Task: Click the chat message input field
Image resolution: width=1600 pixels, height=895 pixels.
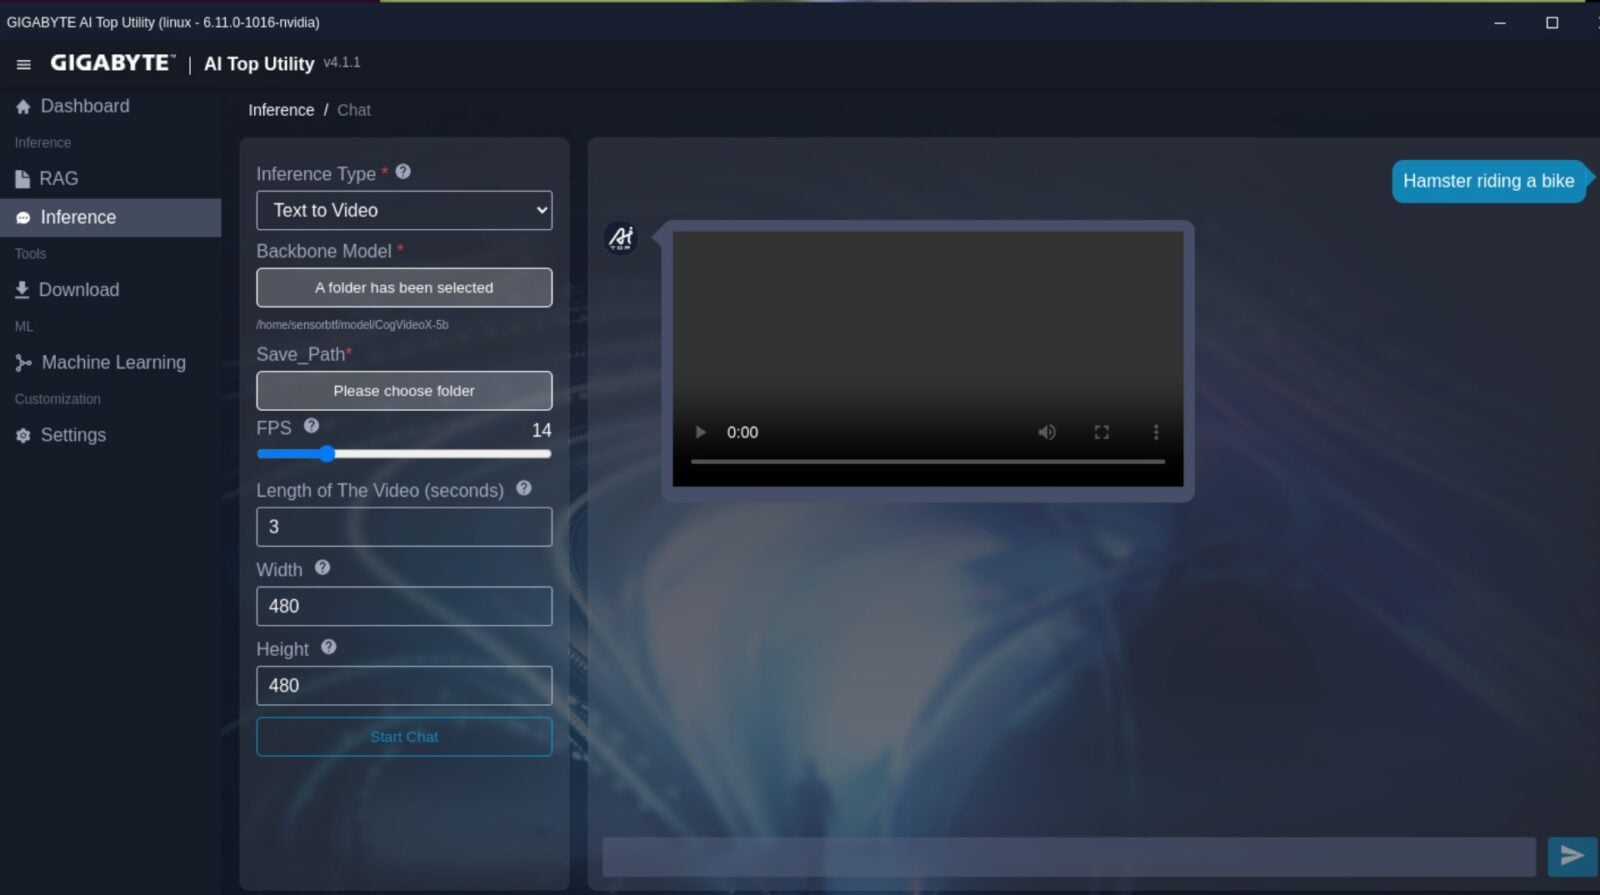Action: (x=1068, y=856)
